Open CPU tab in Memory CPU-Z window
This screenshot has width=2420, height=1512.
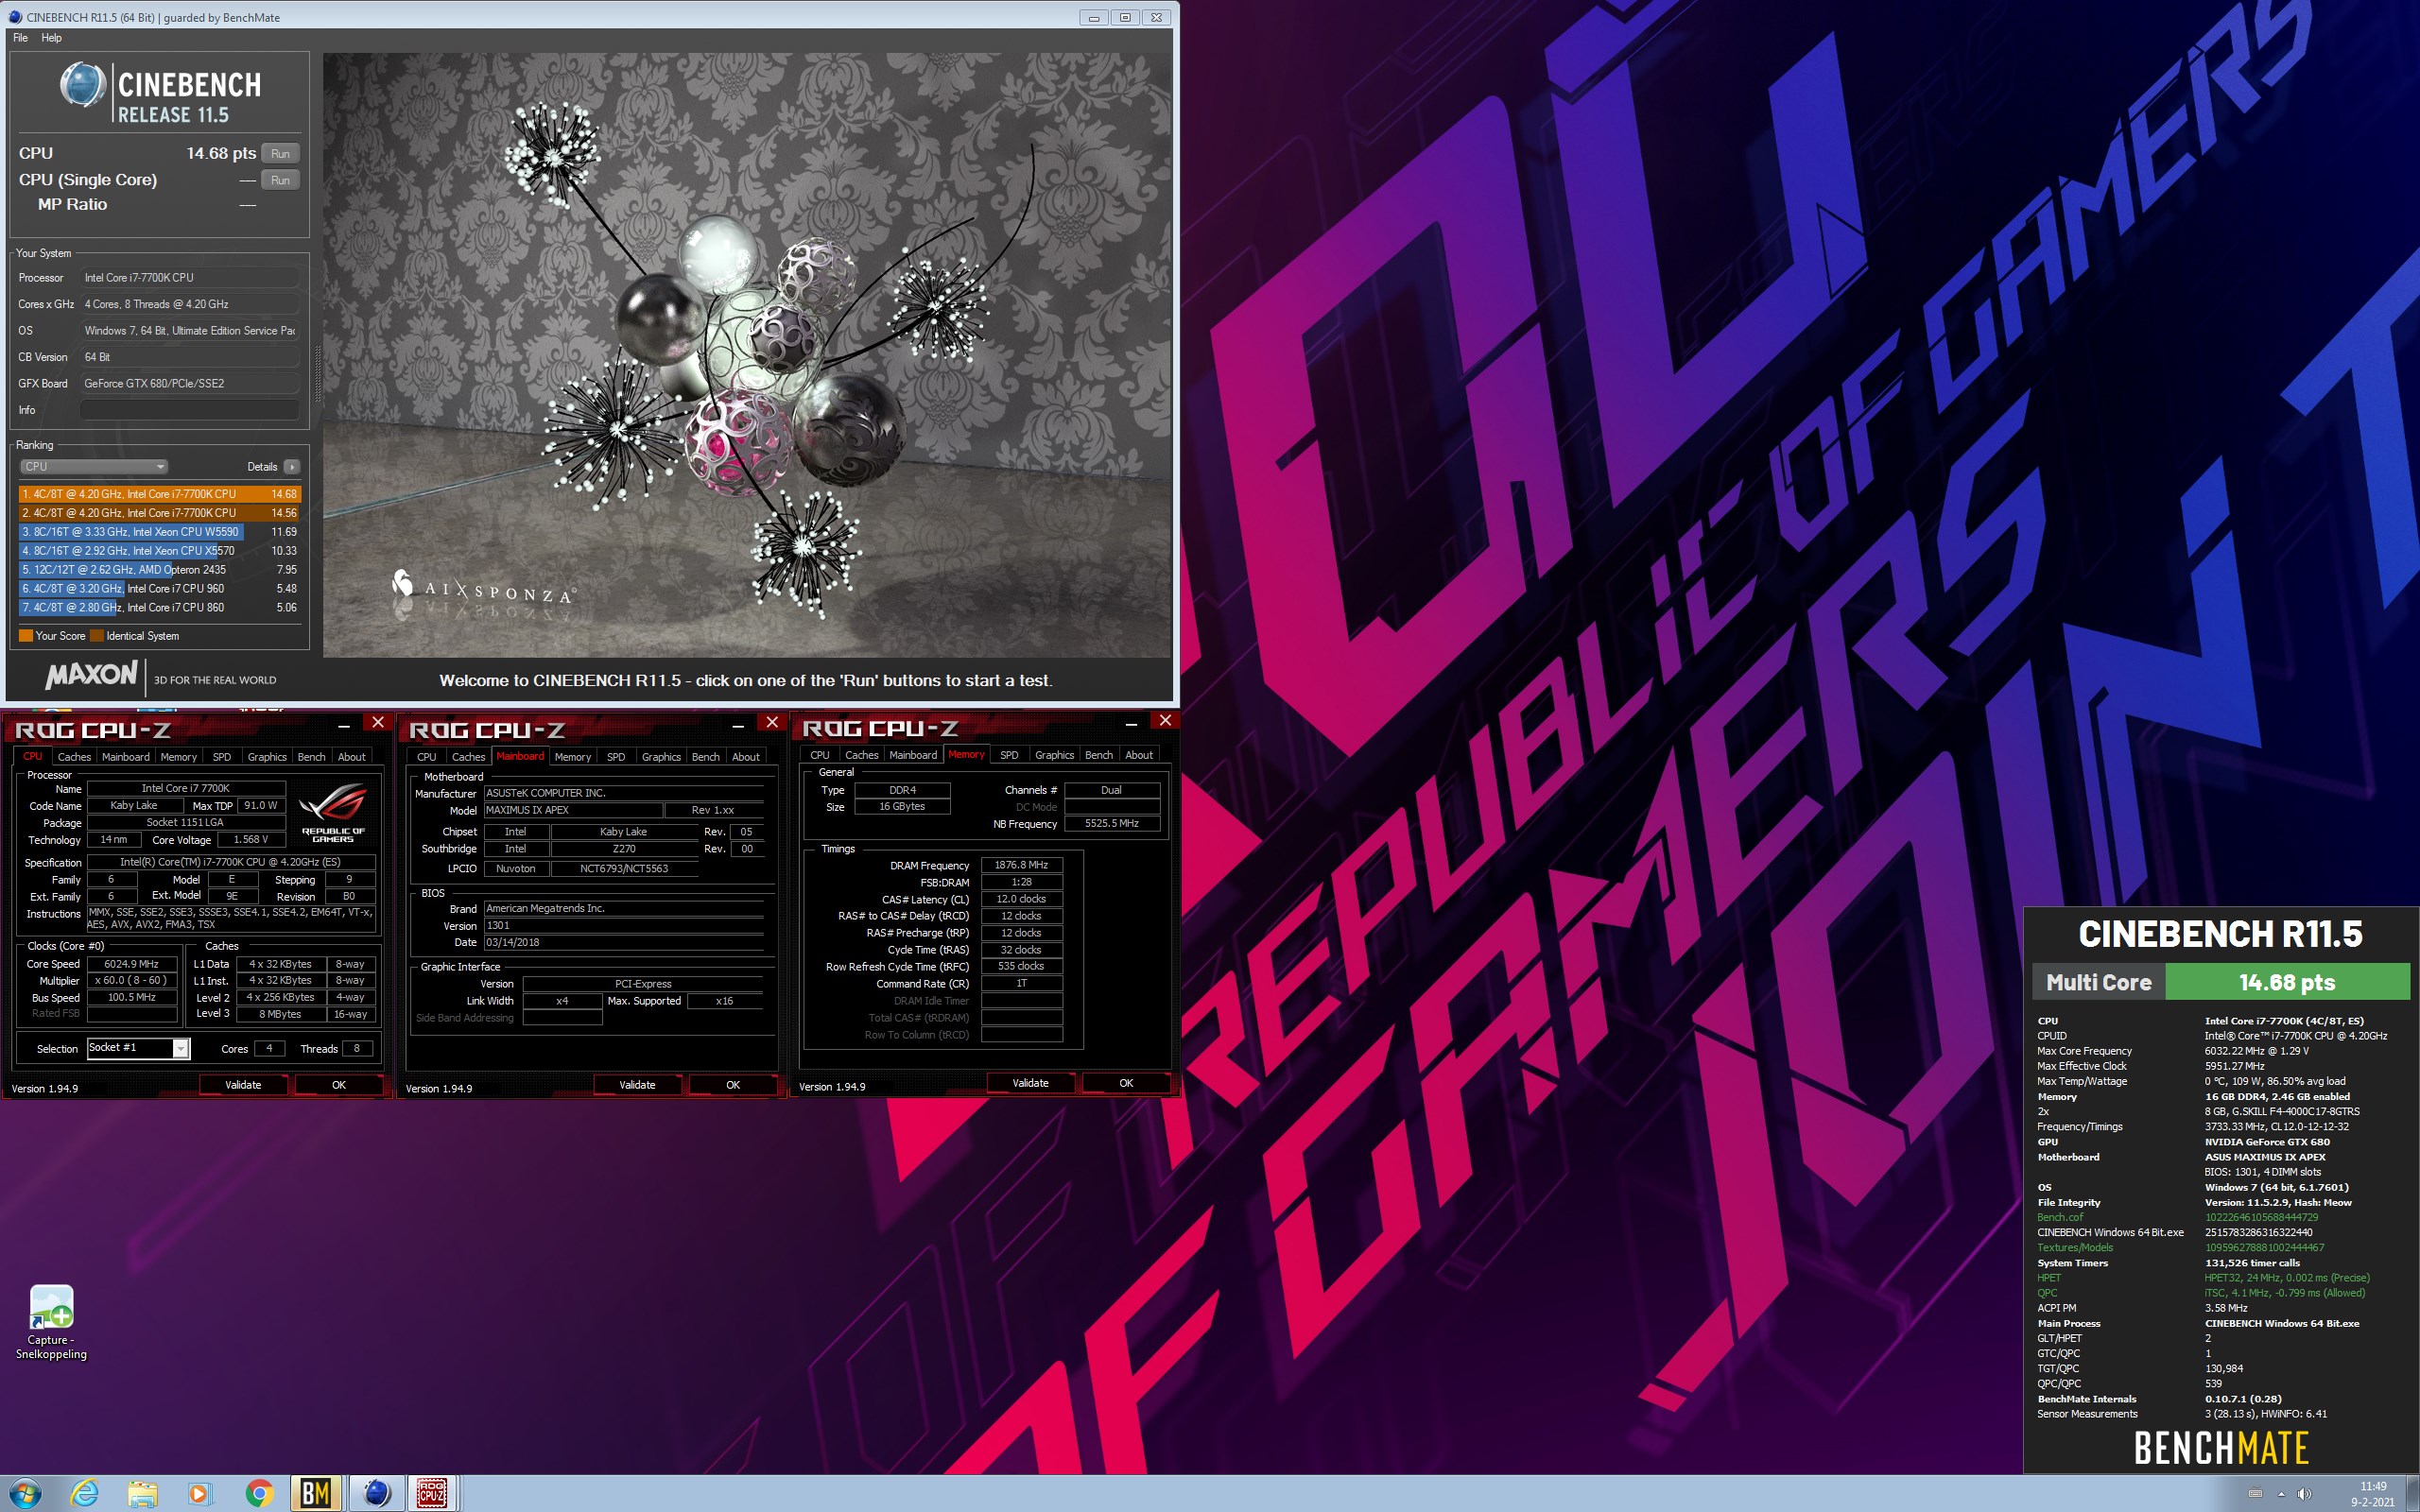[x=820, y=755]
